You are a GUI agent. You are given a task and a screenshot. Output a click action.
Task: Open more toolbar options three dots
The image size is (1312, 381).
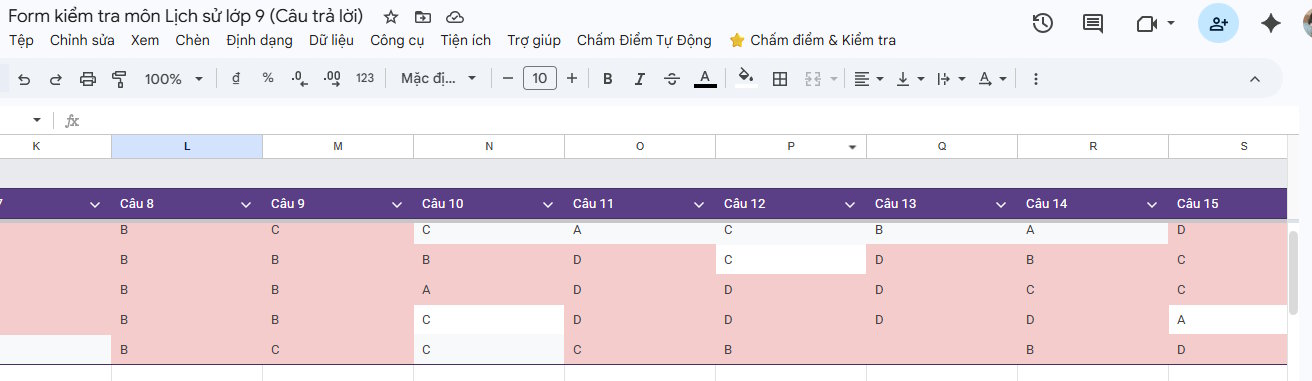(x=1035, y=78)
